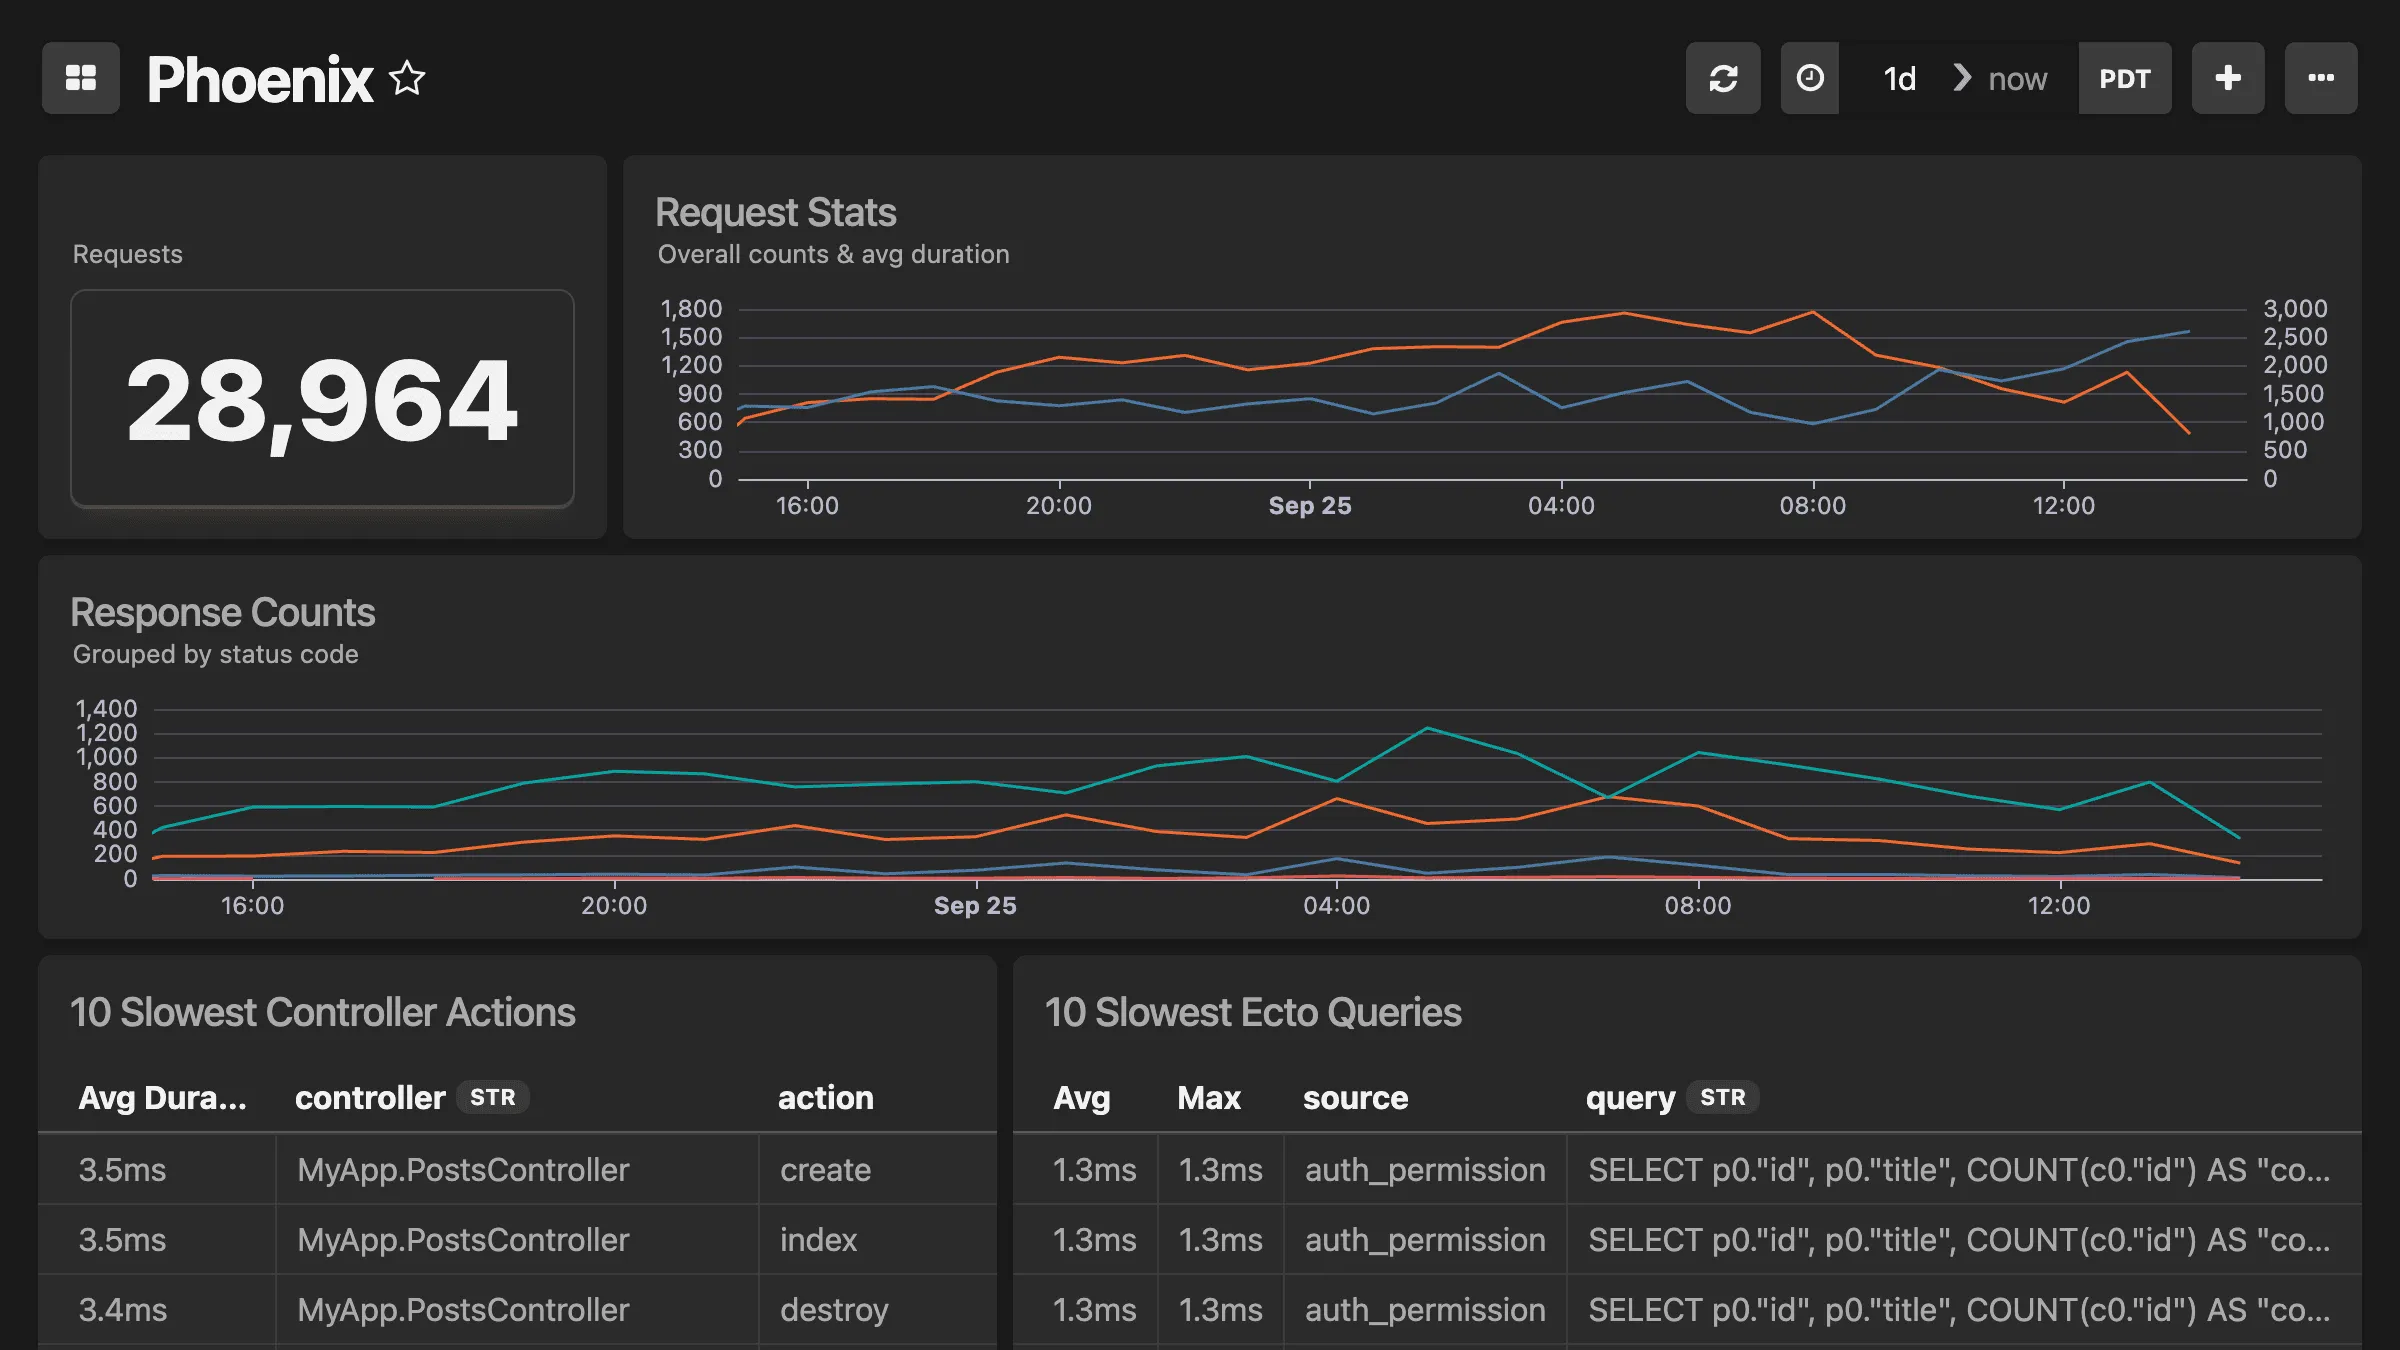Add a new panel with the plus icon
The image size is (2400, 1350).
click(2228, 77)
